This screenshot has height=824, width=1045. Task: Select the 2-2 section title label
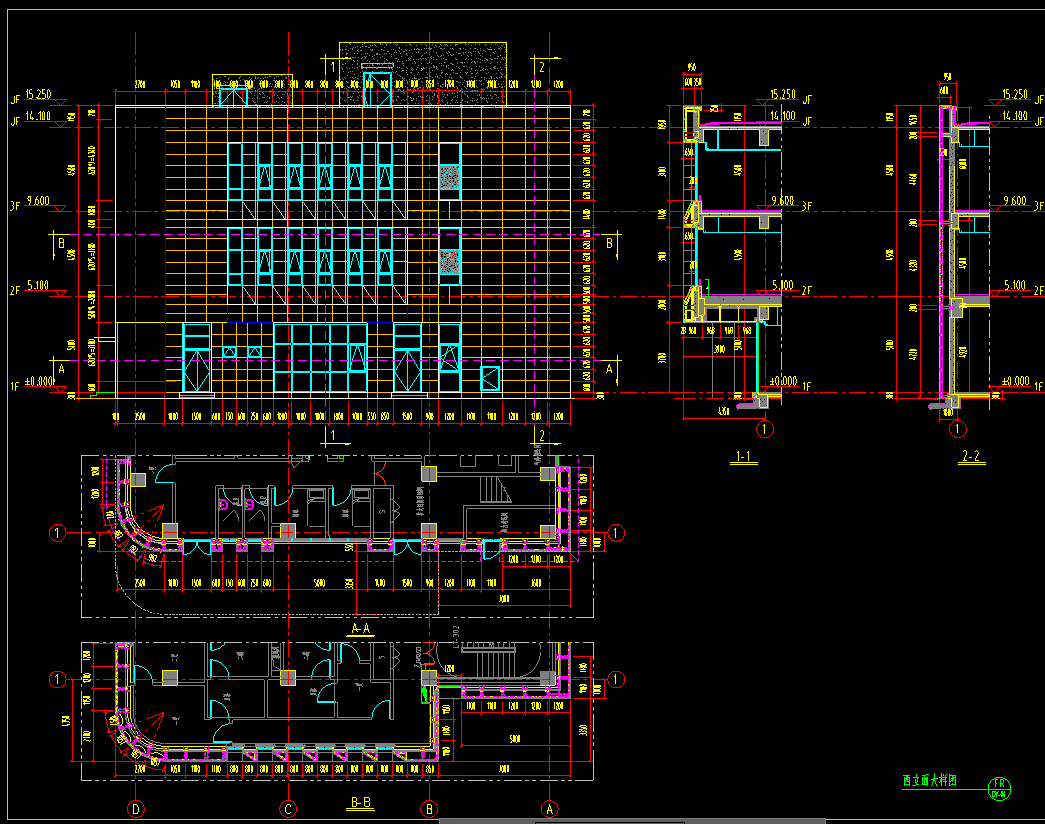(x=971, y=456)
